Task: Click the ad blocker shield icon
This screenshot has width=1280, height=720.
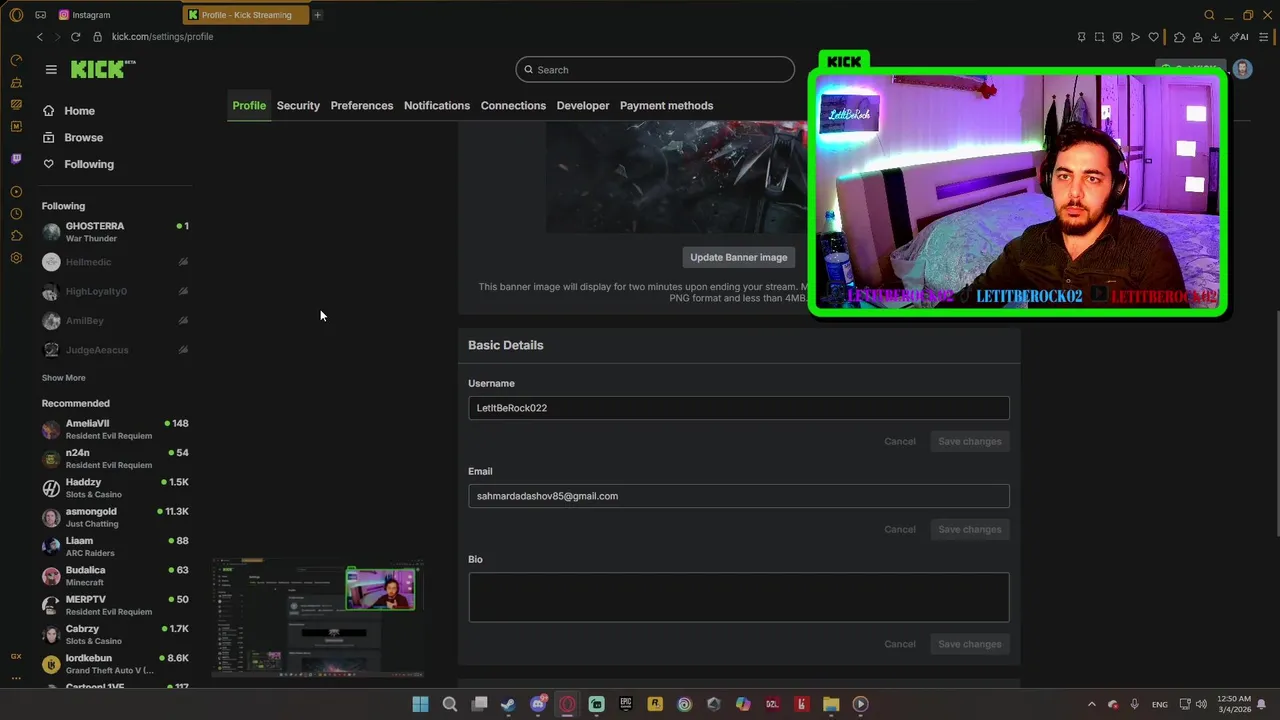Action: (1117, 37)
